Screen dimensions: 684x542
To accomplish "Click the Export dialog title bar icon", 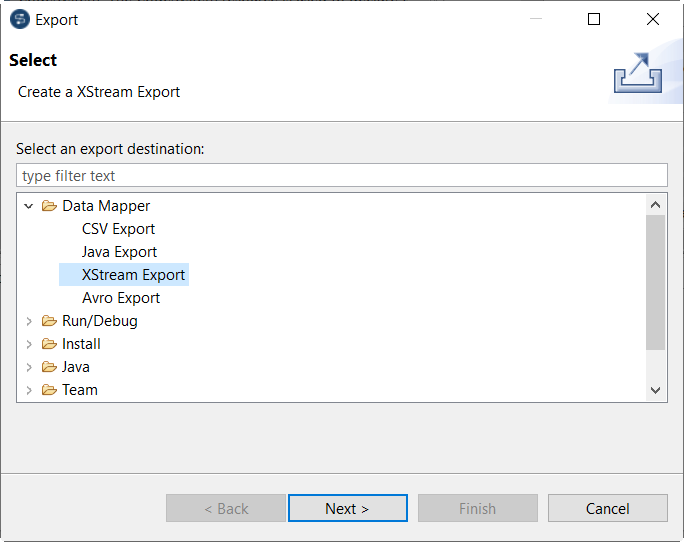I will click(19, 19).
